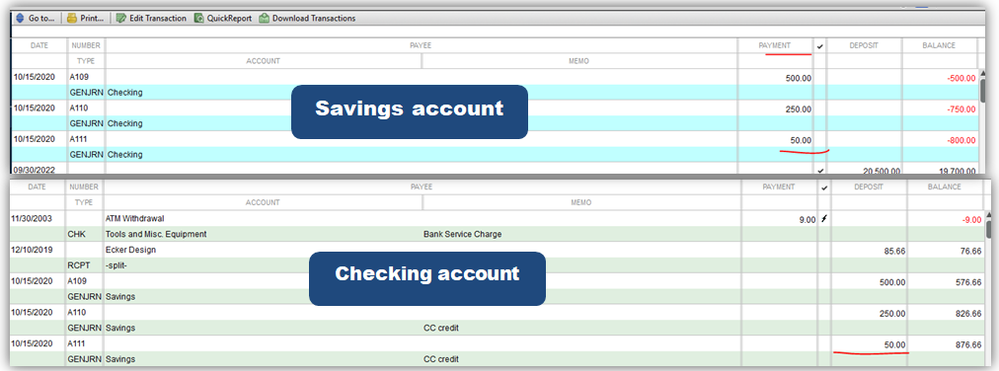The height and width of the screenshot is (371, 999).
Task: Click the 50.00 deposit in Checking register
Action: (895, 344)
